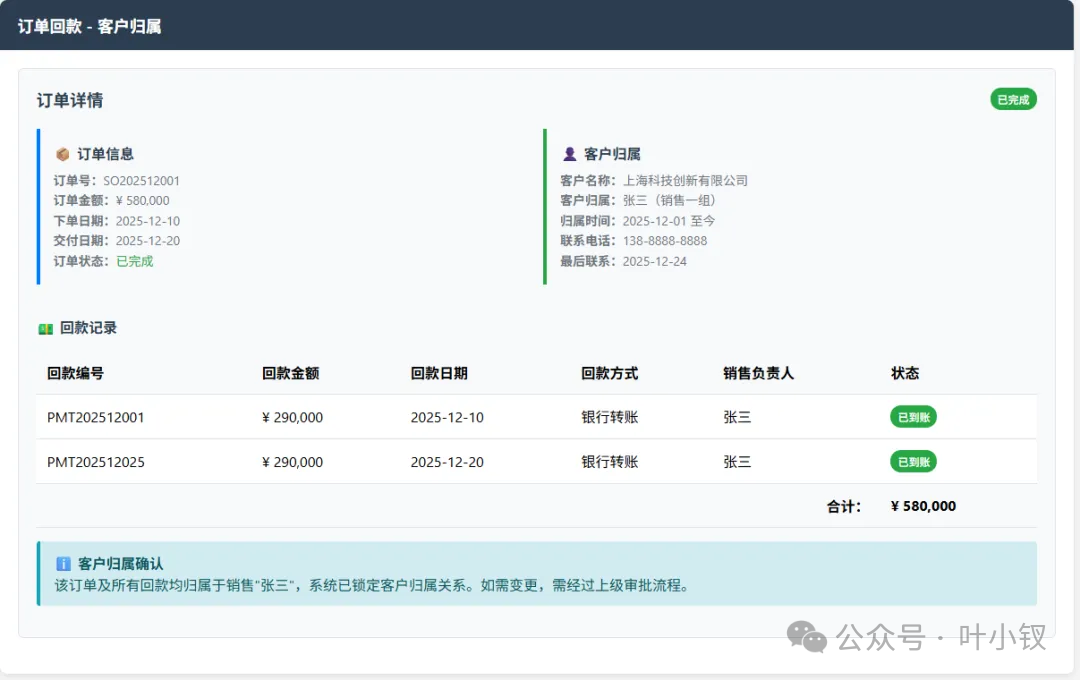Click the 回款记录 section heading

click(88, 328)
